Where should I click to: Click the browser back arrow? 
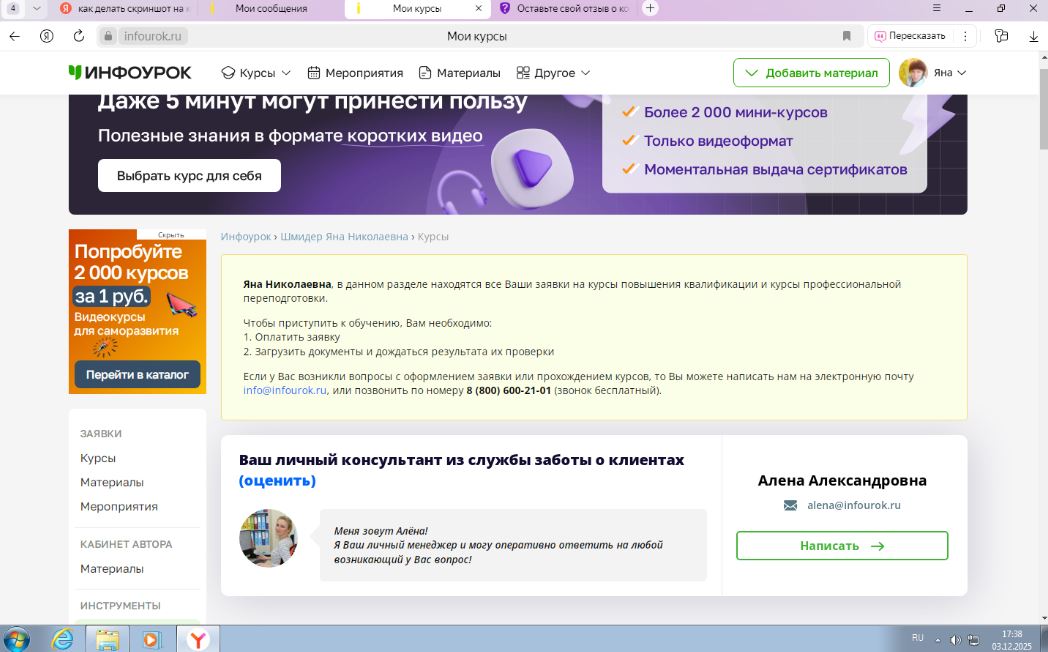(15, 36)
